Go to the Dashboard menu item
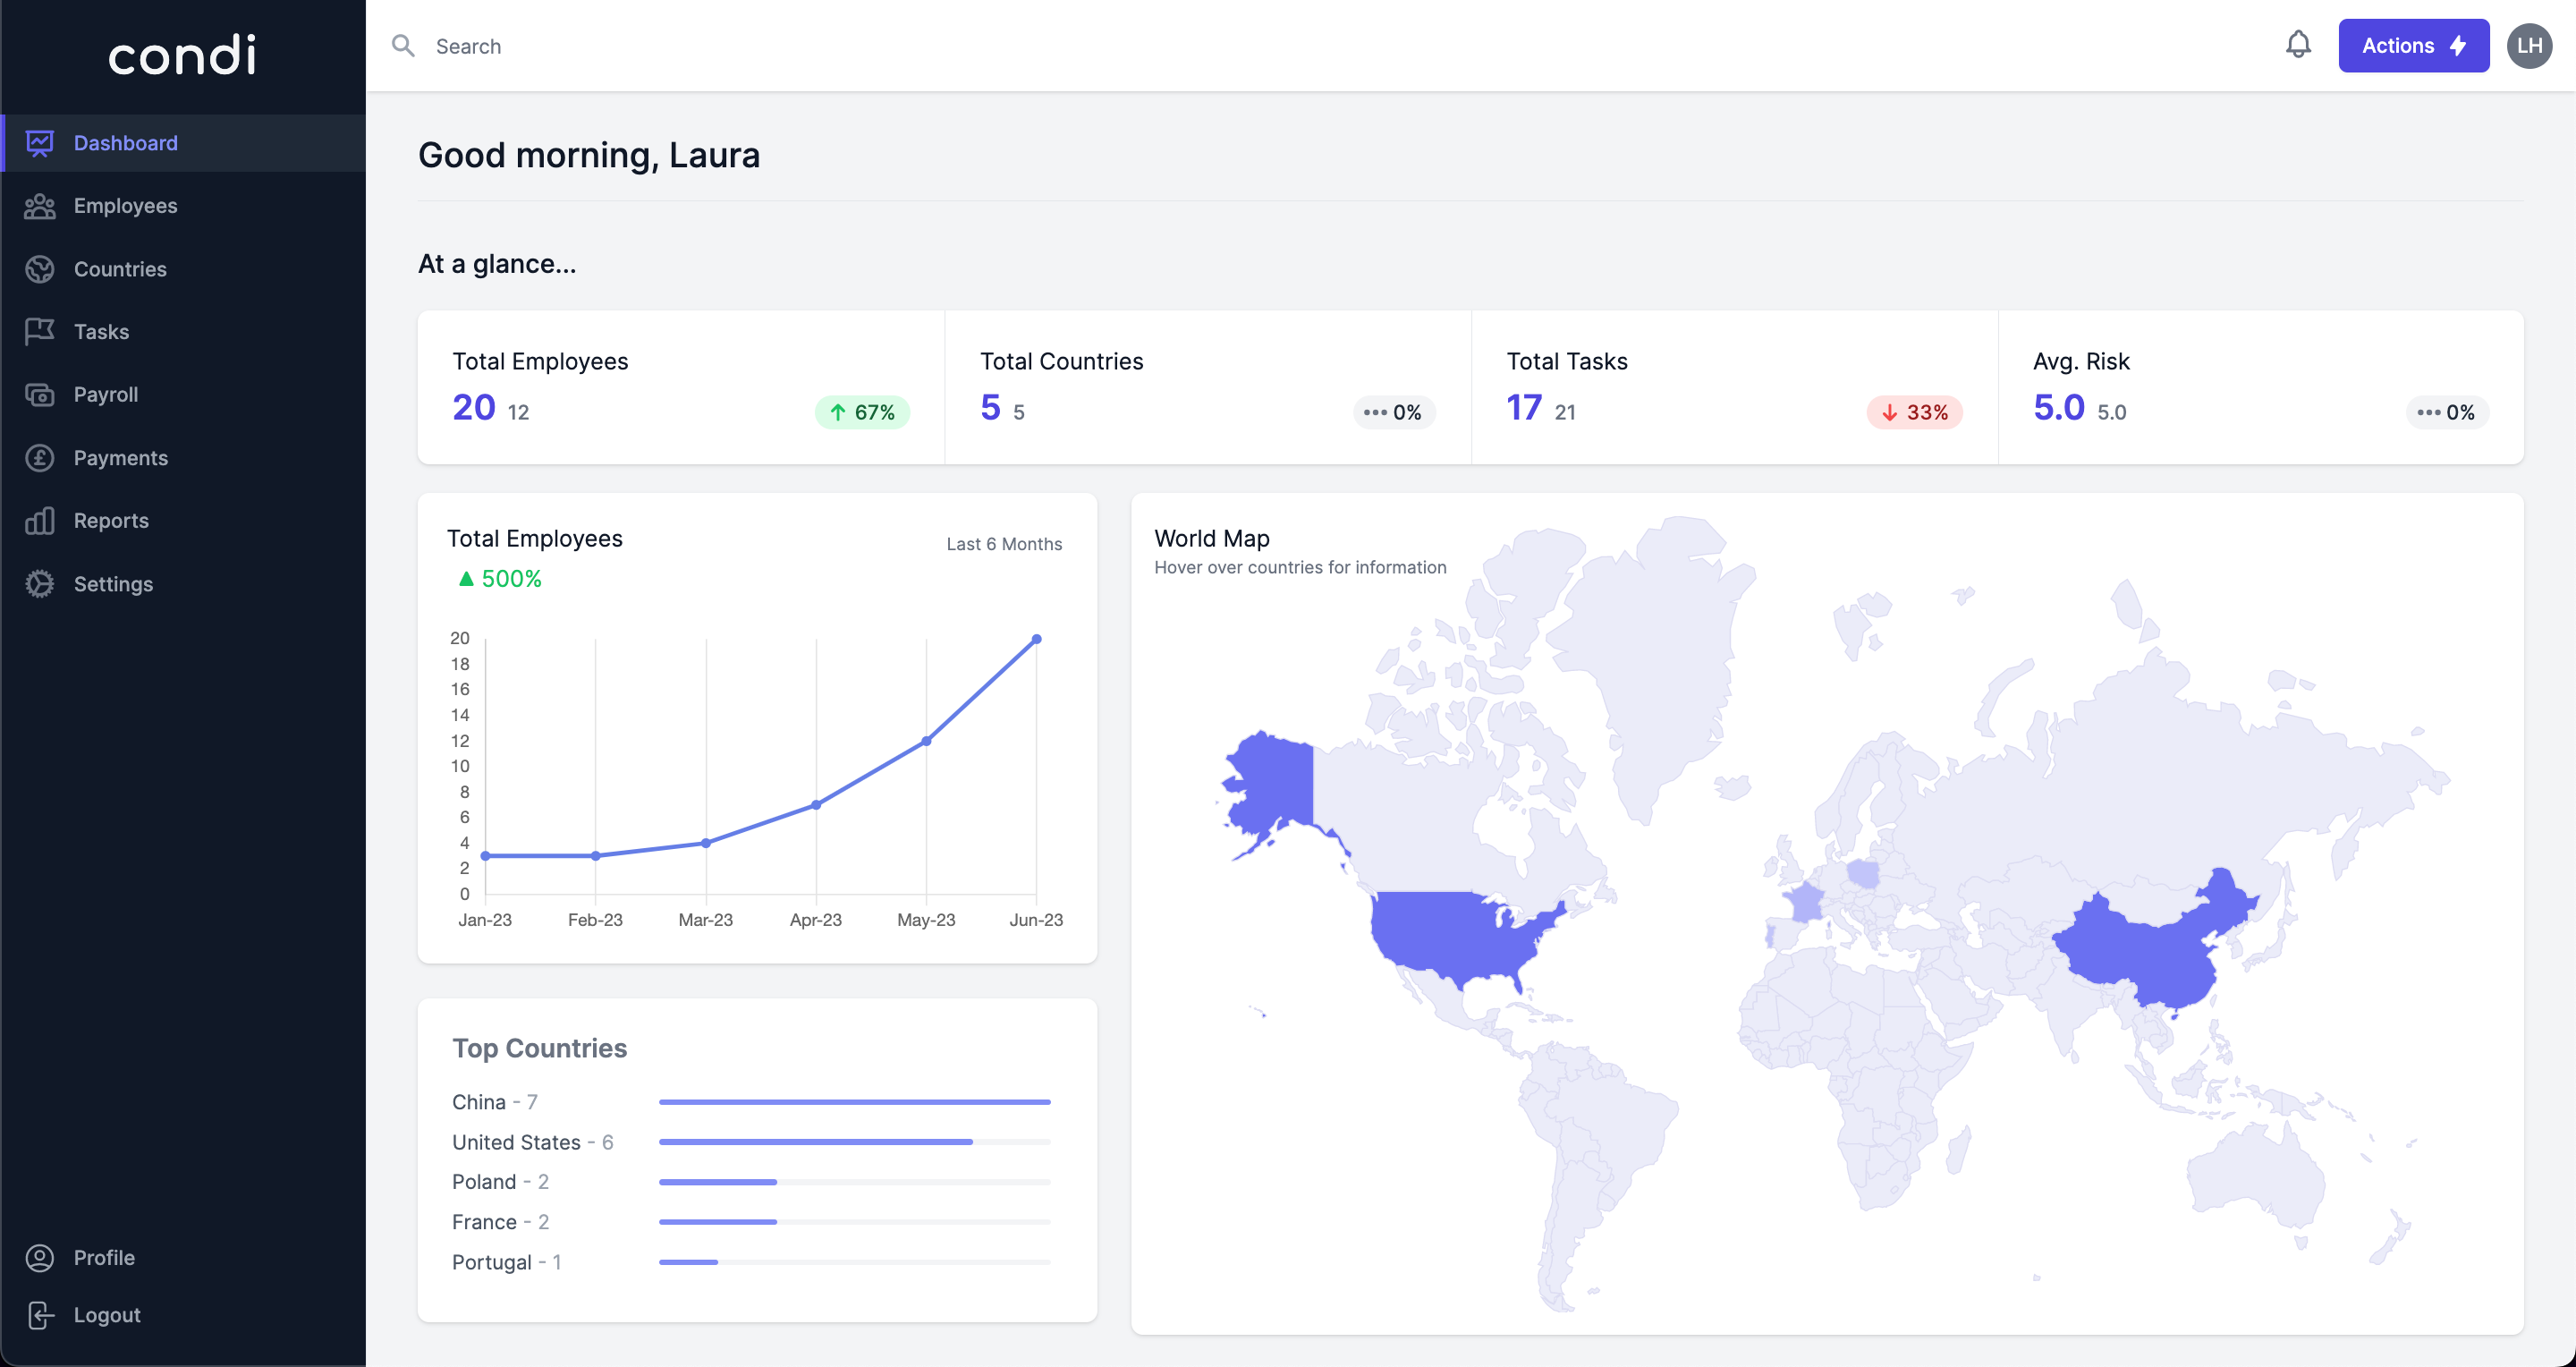The image size is (2576, 1367). [x=125, y=143]
